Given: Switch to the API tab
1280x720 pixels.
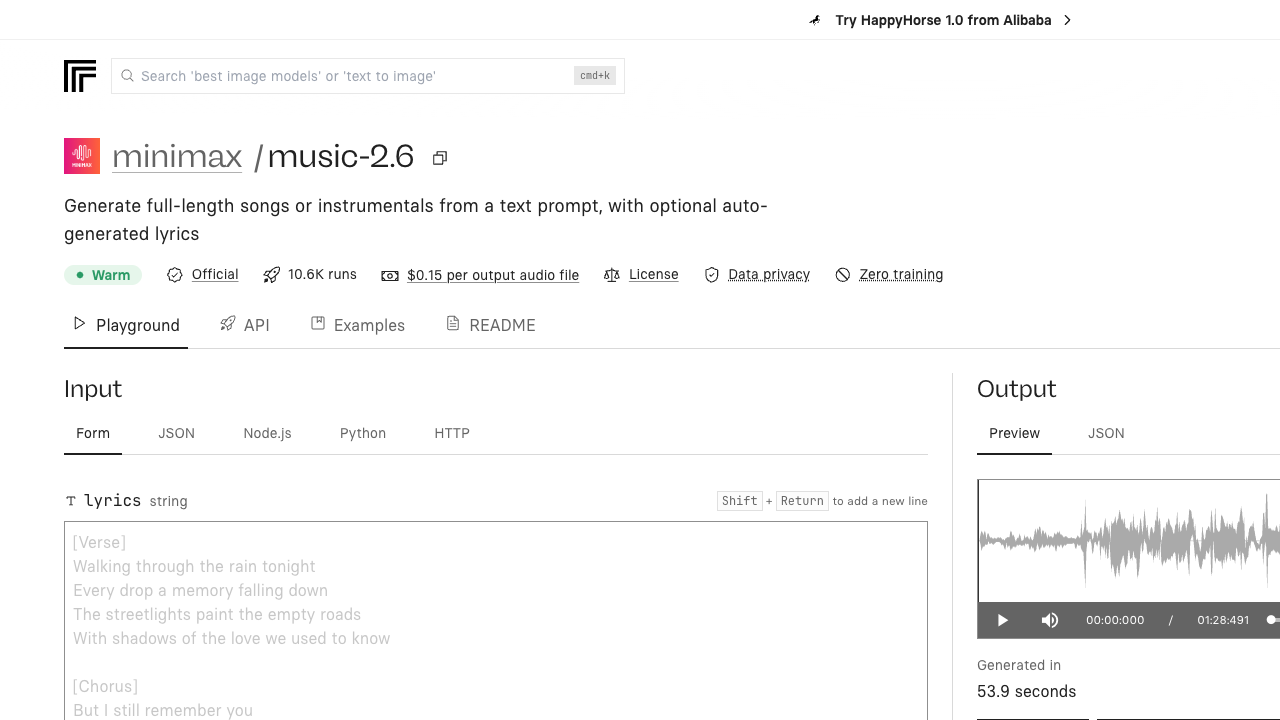Looking at the screenshot, I should point(245,325).
